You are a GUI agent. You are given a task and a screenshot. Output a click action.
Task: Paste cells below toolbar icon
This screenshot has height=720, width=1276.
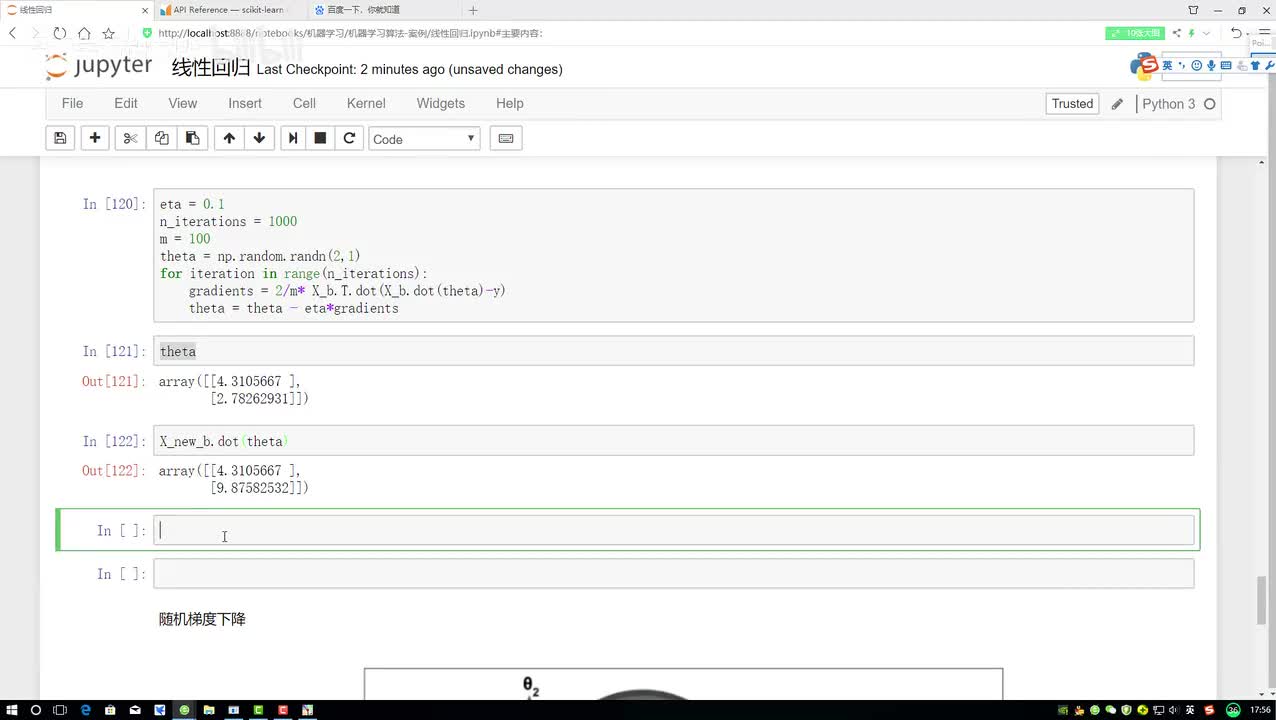(193, 138)
